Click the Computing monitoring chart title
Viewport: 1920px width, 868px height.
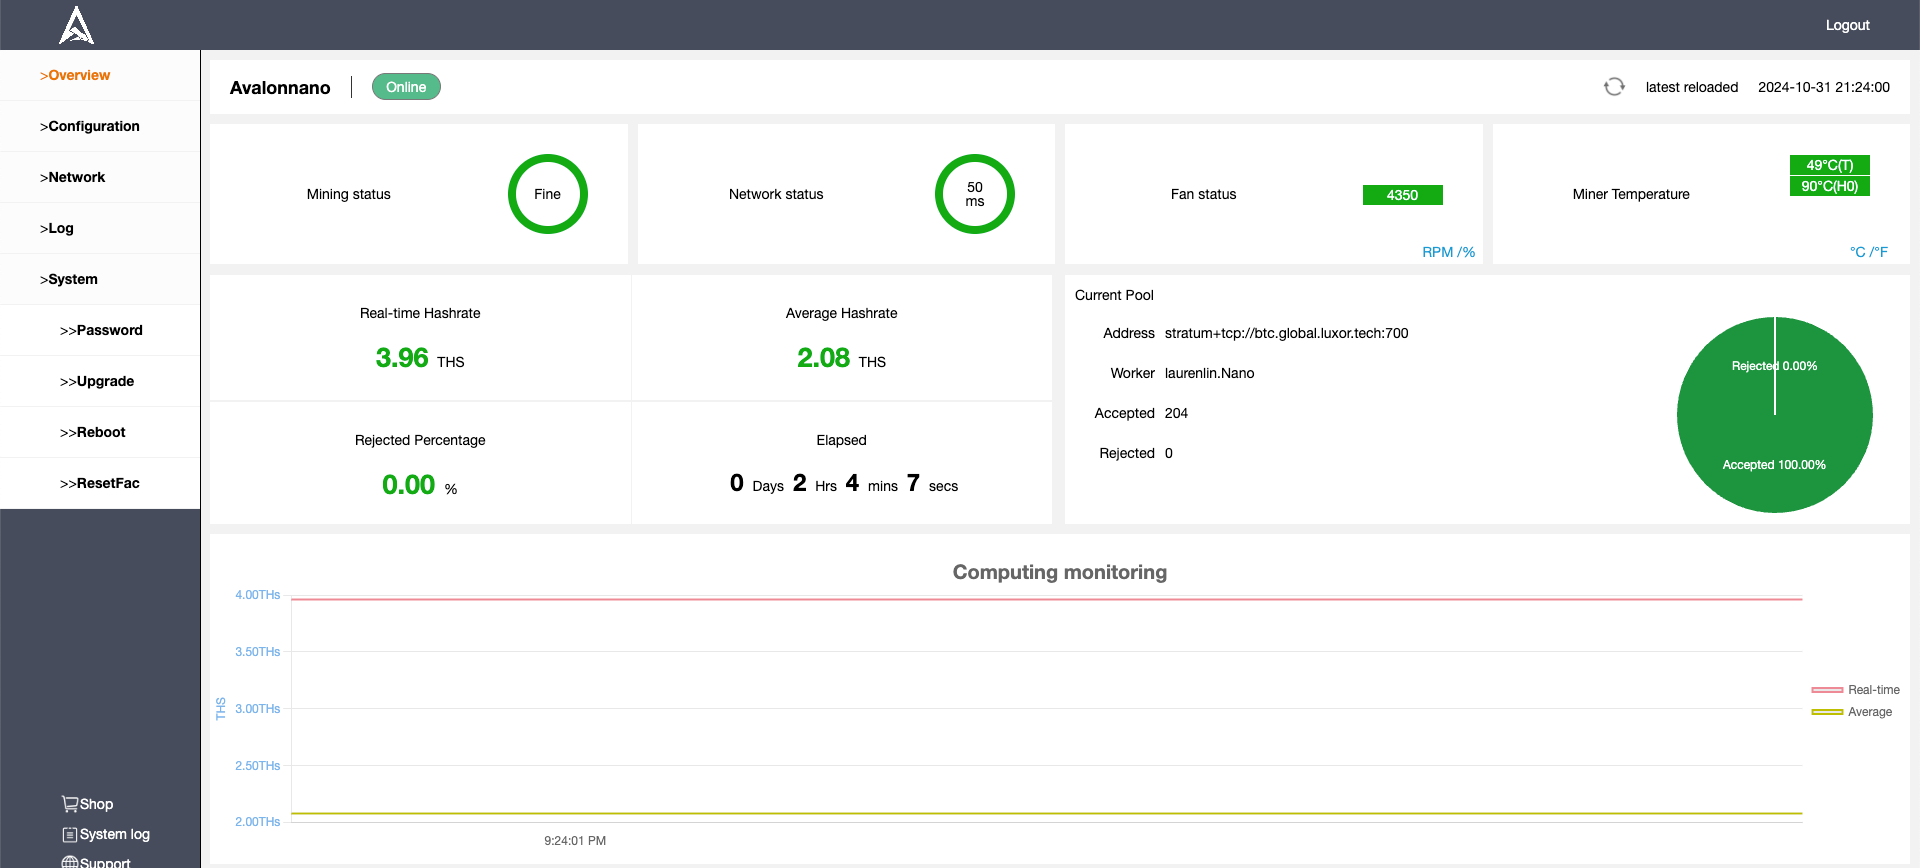coord(1060,572)
